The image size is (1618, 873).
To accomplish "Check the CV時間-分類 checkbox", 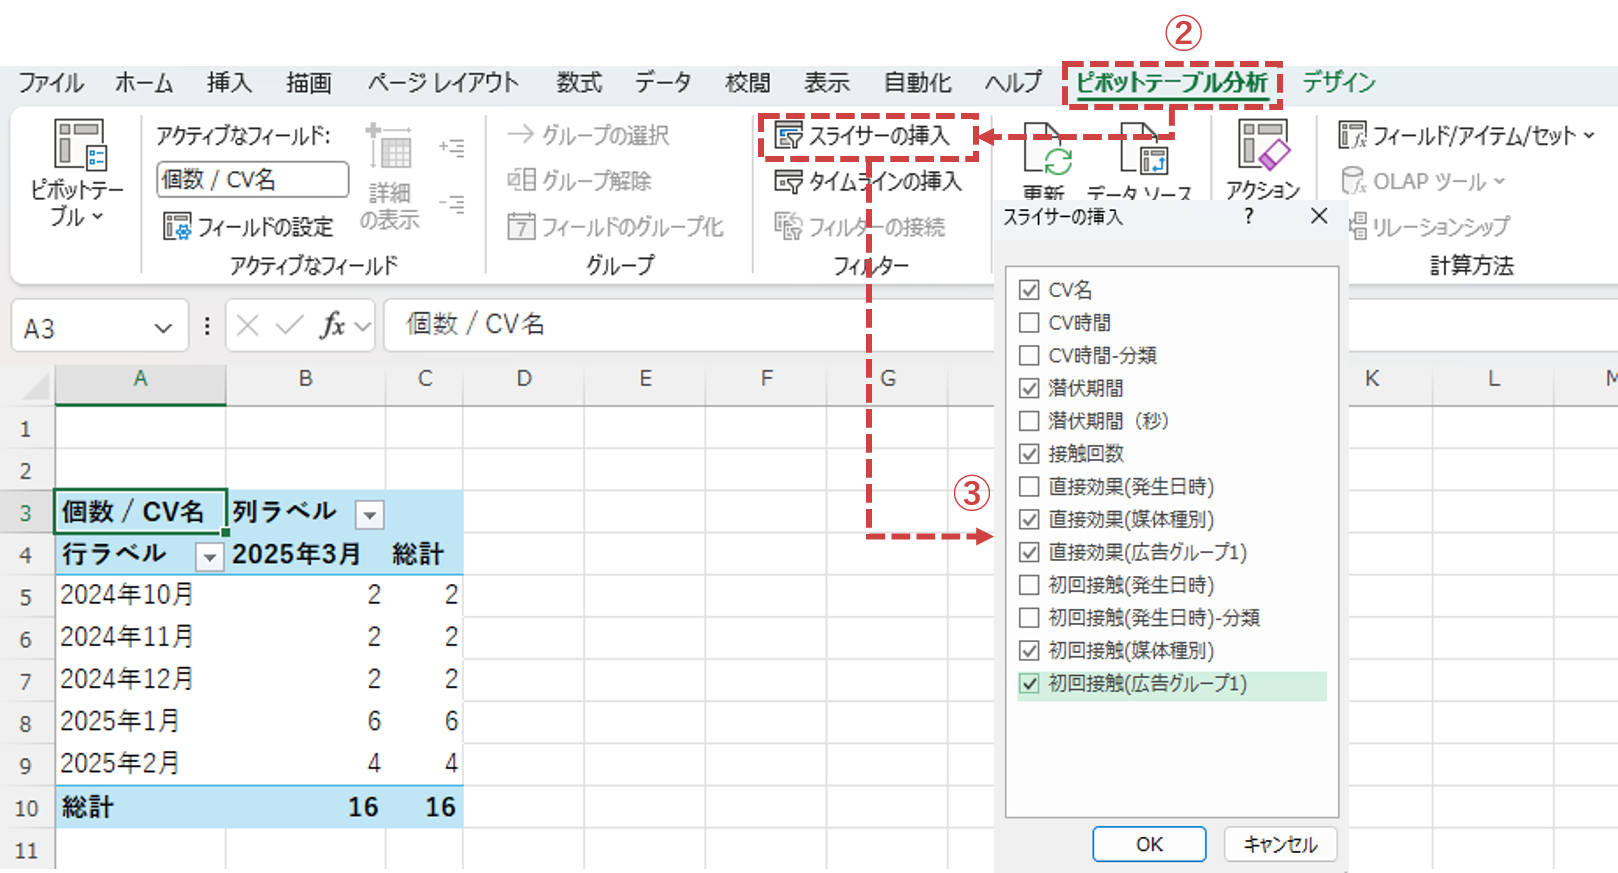I will [x=1029, y=355].
